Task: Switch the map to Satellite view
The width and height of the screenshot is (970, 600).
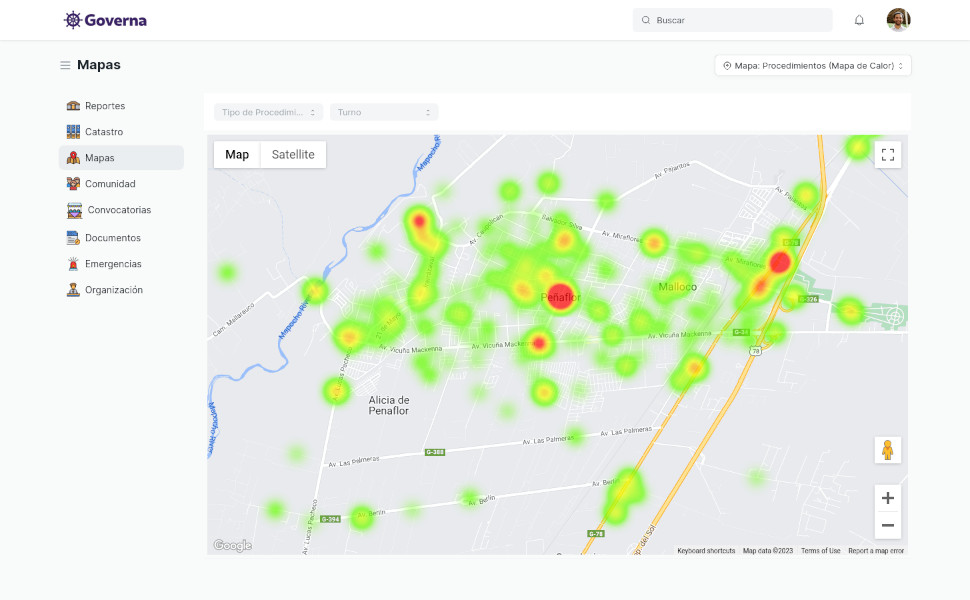Action: click(x=293, y=155)
